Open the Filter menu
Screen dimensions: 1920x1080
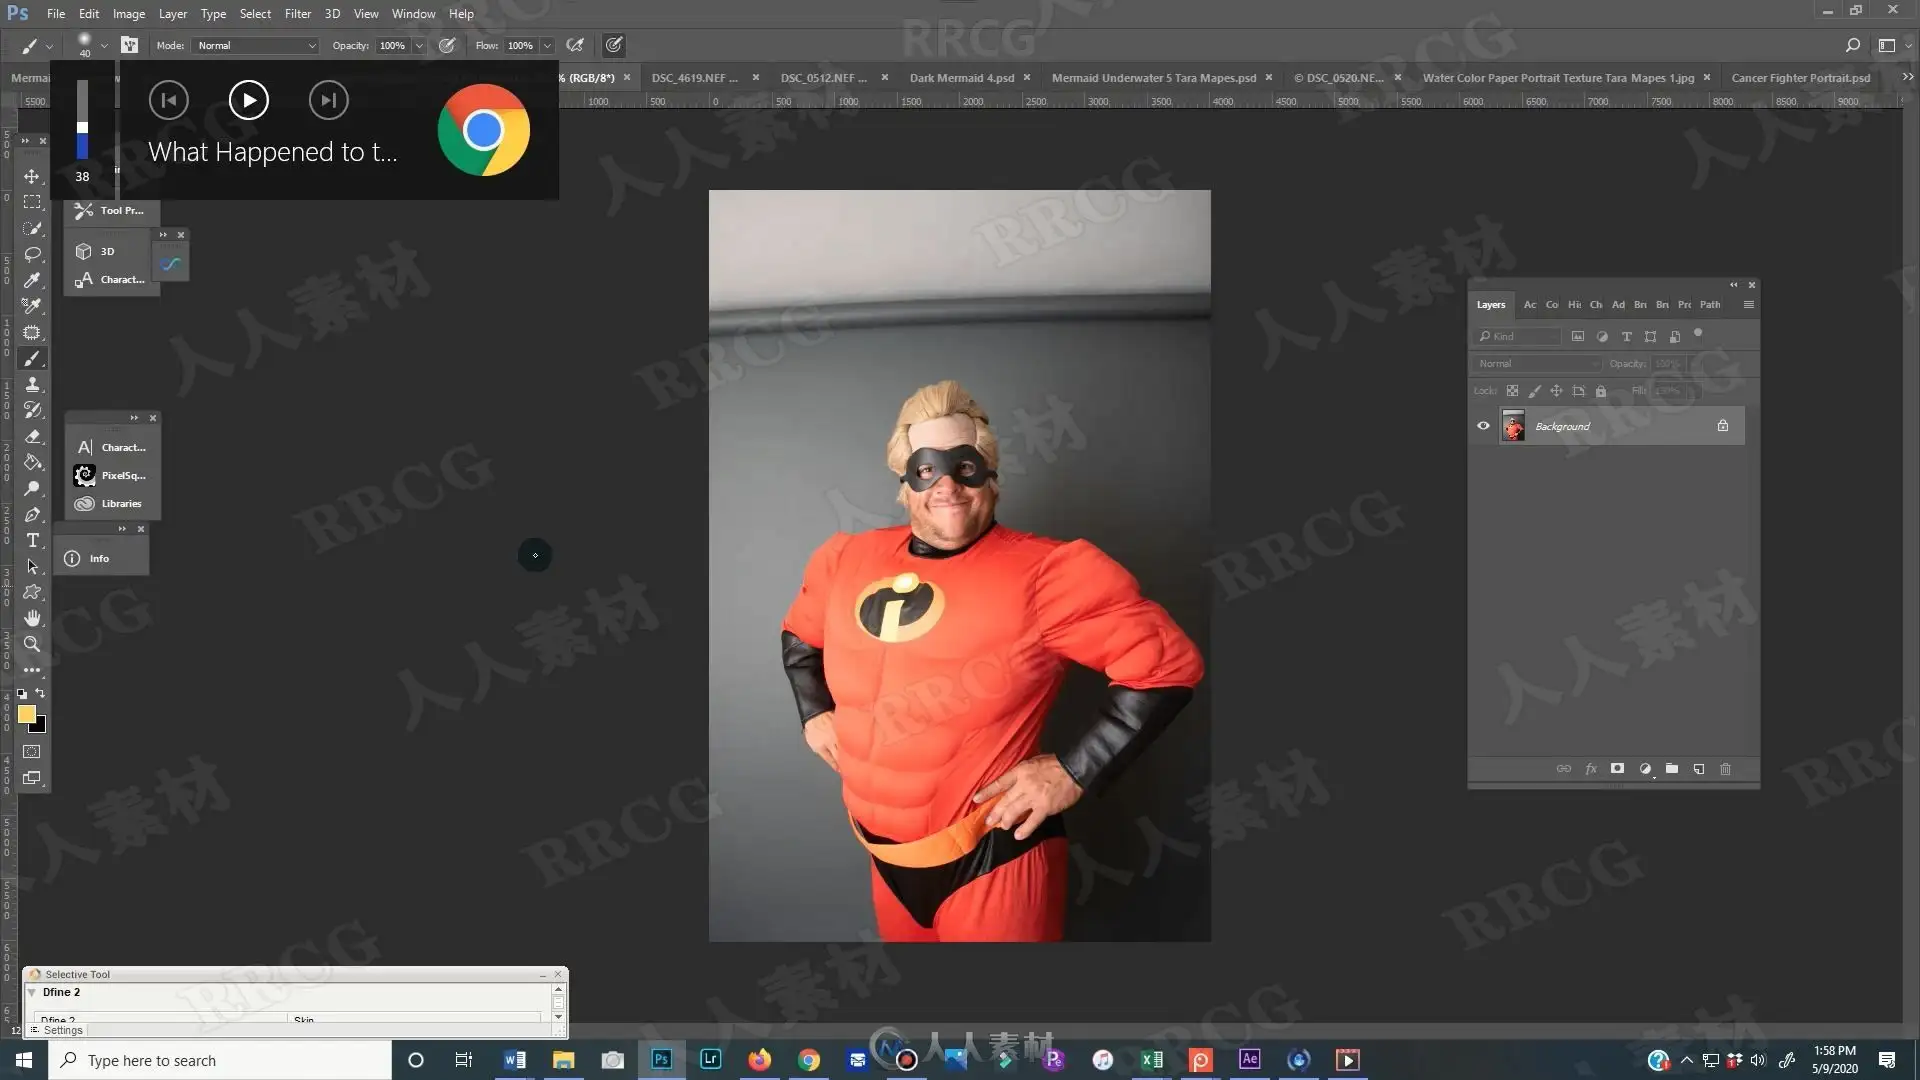click(x=297, y=14)
